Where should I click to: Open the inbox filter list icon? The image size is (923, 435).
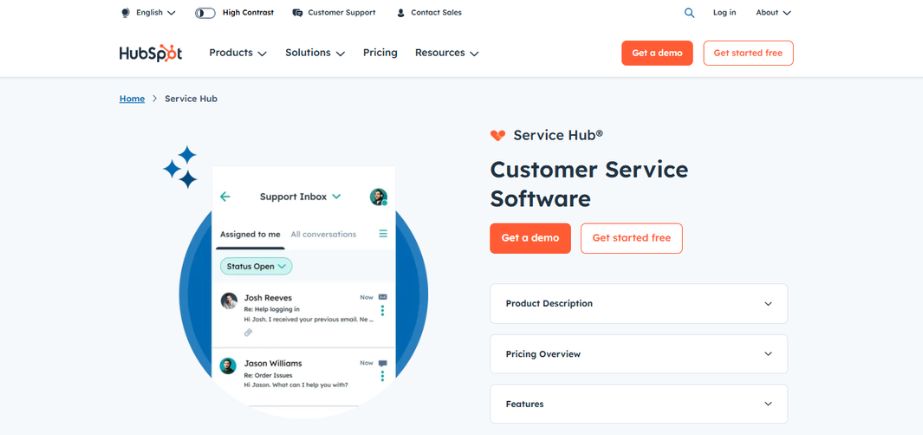tap(383, 234)
